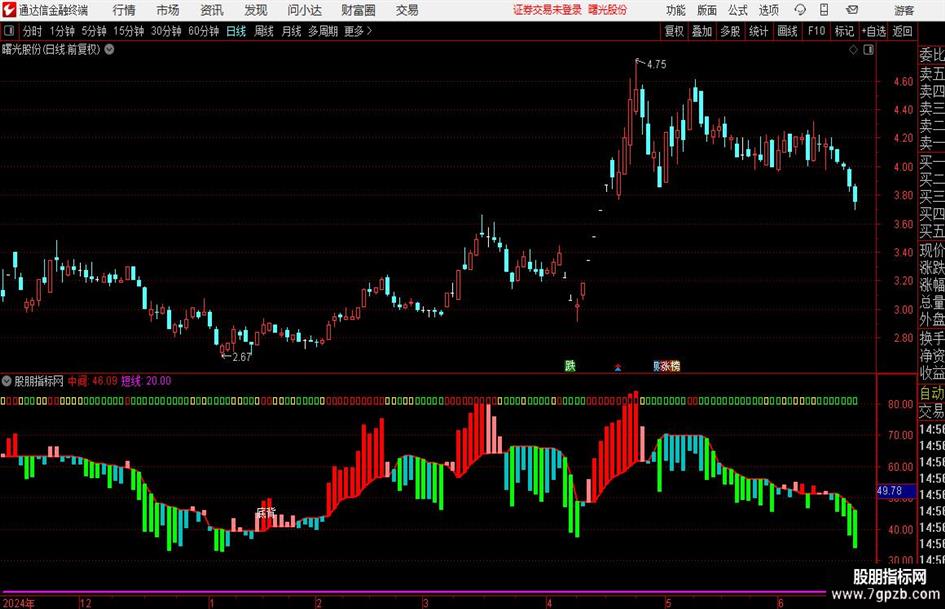The width and height of the screenshot is (945, 609).
Task: Click the 跌 marker on the chart
Action: [570, 365]
